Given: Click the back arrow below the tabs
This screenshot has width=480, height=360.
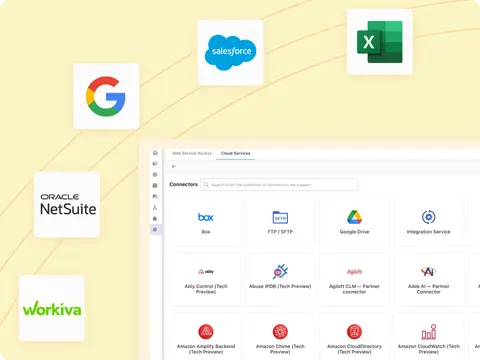Looking at the screenshot, I should (x=174, y=166).
